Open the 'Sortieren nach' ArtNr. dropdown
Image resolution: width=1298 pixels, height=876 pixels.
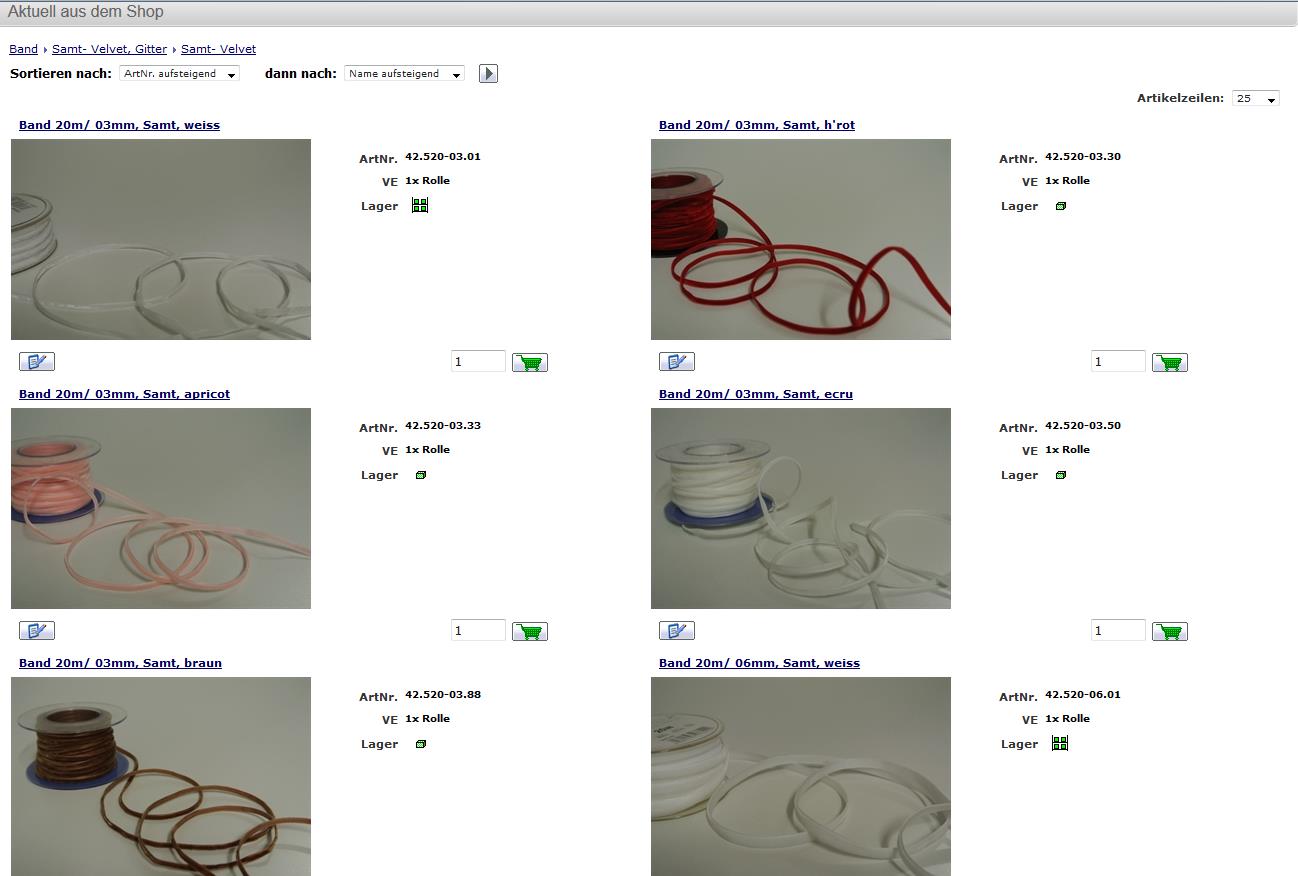pos(179,74)
